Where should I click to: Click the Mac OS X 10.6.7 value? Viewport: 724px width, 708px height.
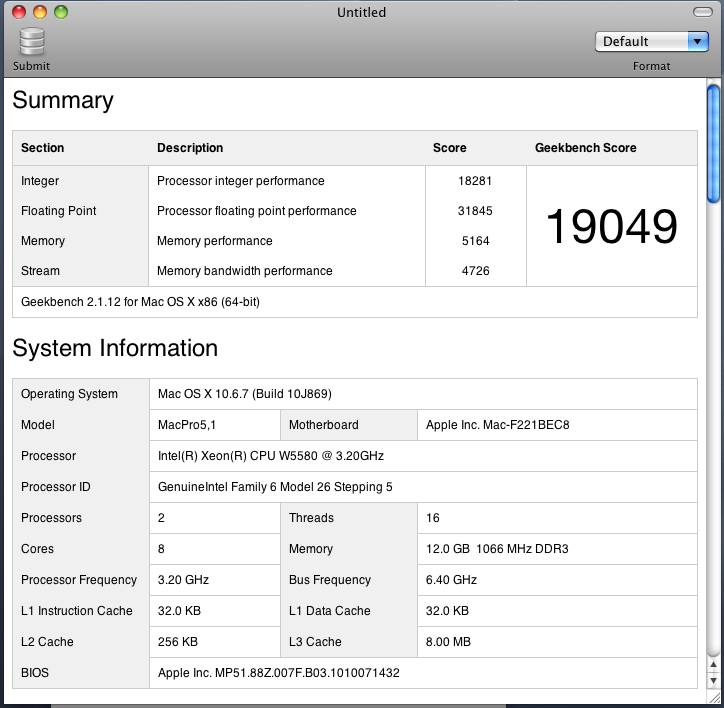[245, 393]
